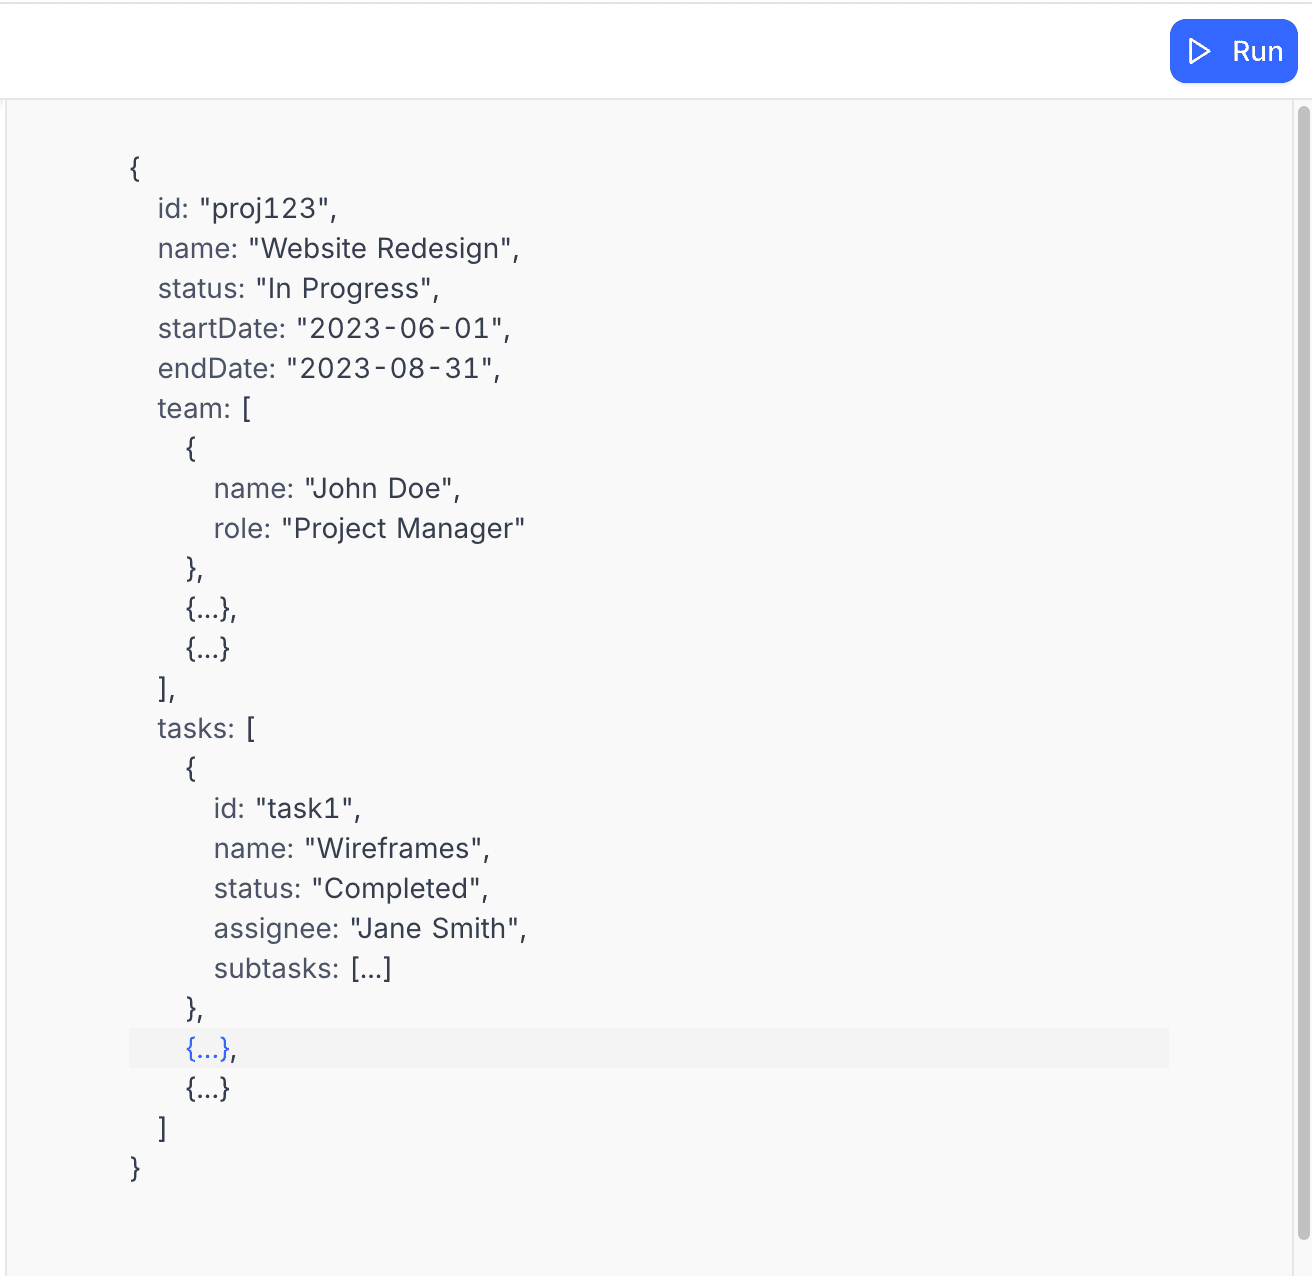Select the endDate value "2023-08-31"
1312x1276 pixels.
(393, 368)
